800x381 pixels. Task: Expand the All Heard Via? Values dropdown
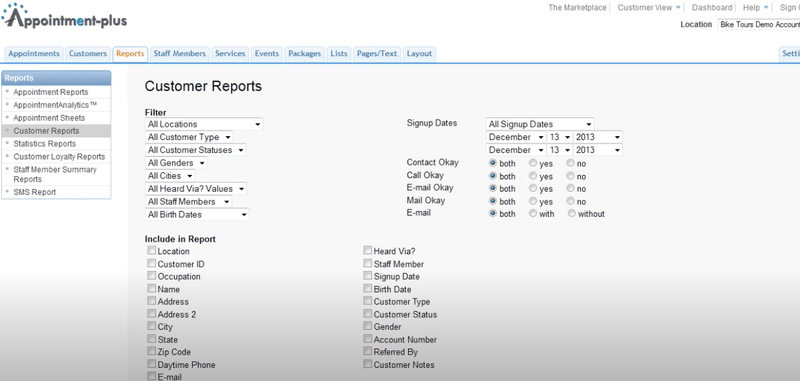tap(196, 189)
